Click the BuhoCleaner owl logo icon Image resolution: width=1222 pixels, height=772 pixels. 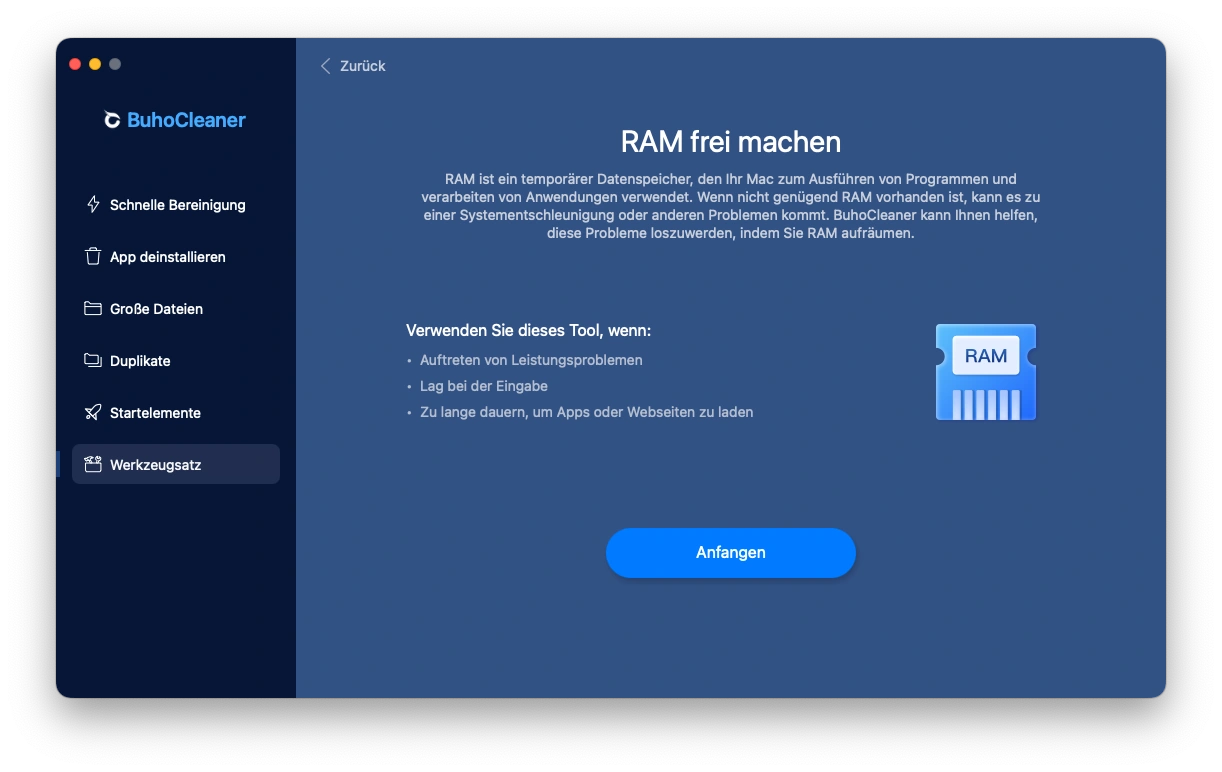click(113, 120)
